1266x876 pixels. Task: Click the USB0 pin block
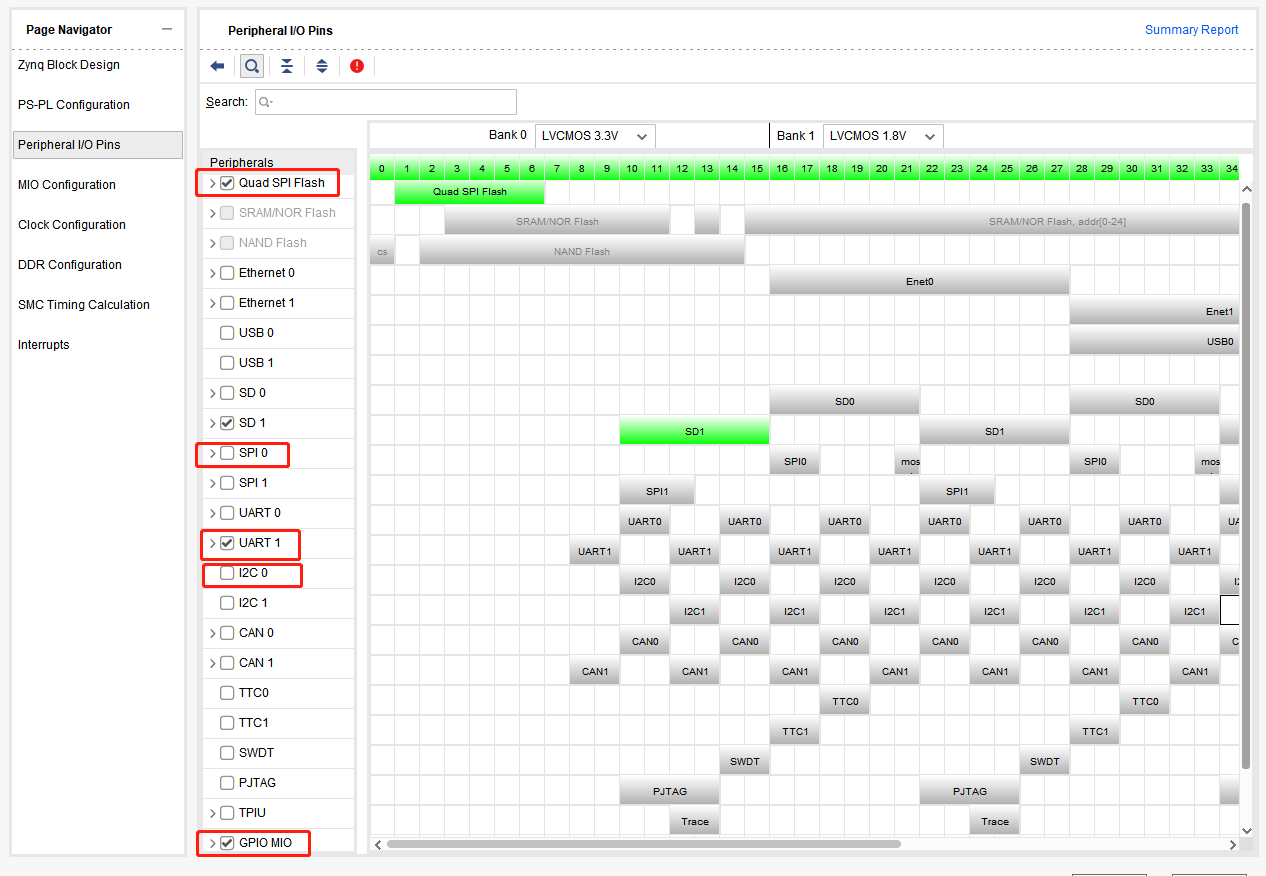tap(1154, 341)
